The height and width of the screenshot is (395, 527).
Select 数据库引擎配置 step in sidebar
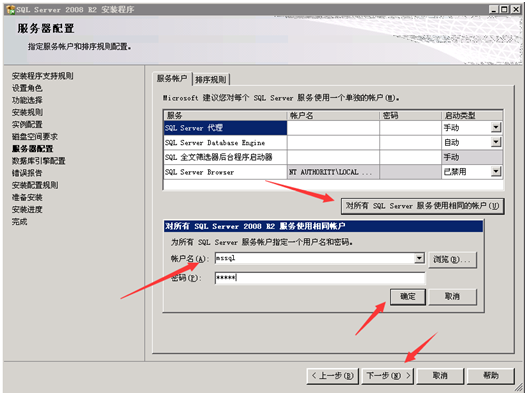[x=38, y=161]
